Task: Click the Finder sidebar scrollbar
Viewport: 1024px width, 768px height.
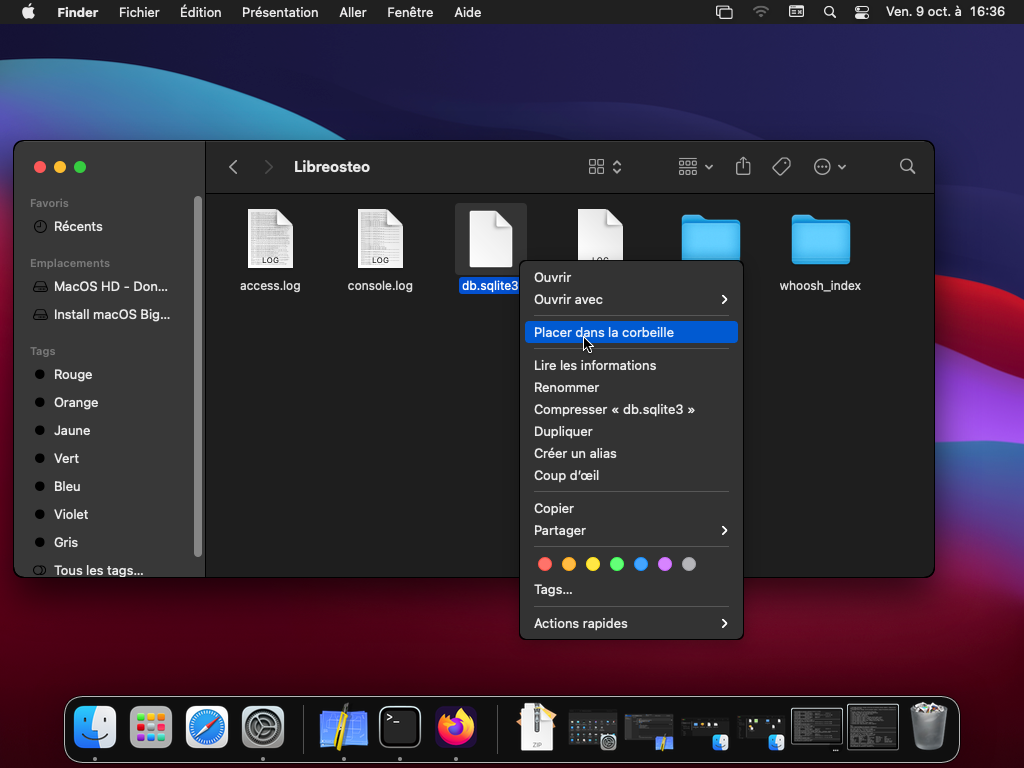Action: click(x=198, y=376)
